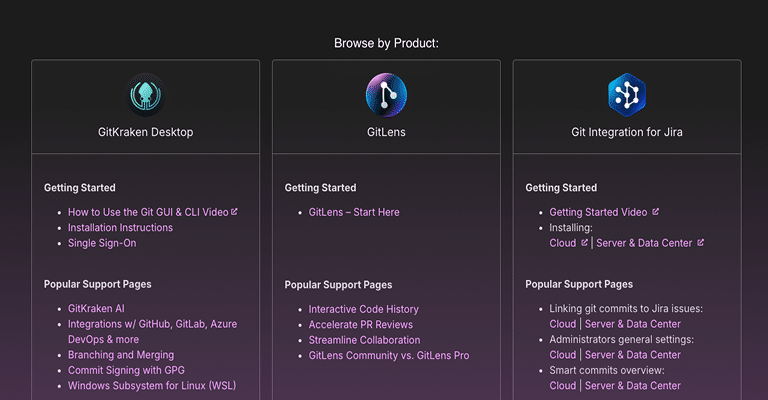View GitLens Community vs. GitLens Pro comparison
Image resolution: width=768 pixels, height=400 pixels.
coord(389,355)
